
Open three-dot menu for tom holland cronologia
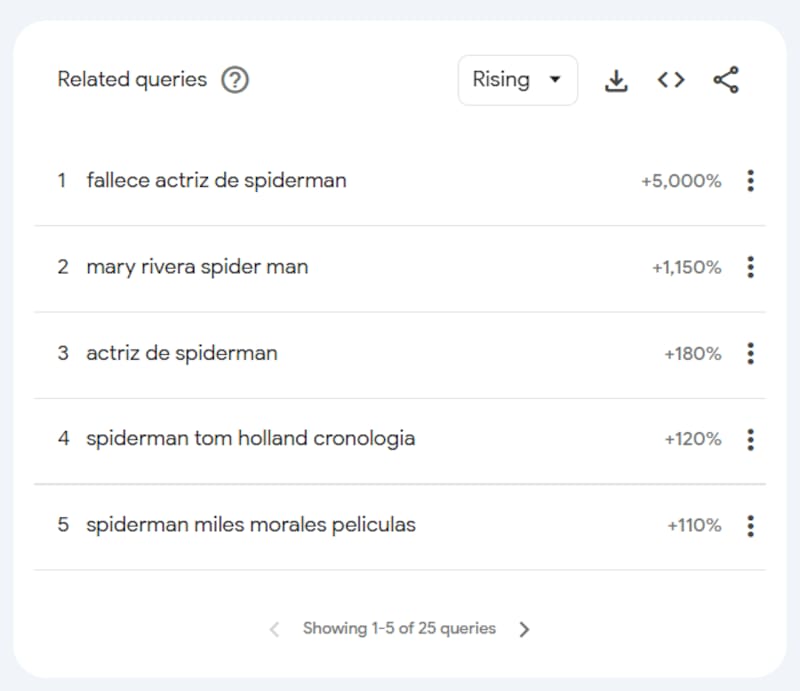coord(751,439)
